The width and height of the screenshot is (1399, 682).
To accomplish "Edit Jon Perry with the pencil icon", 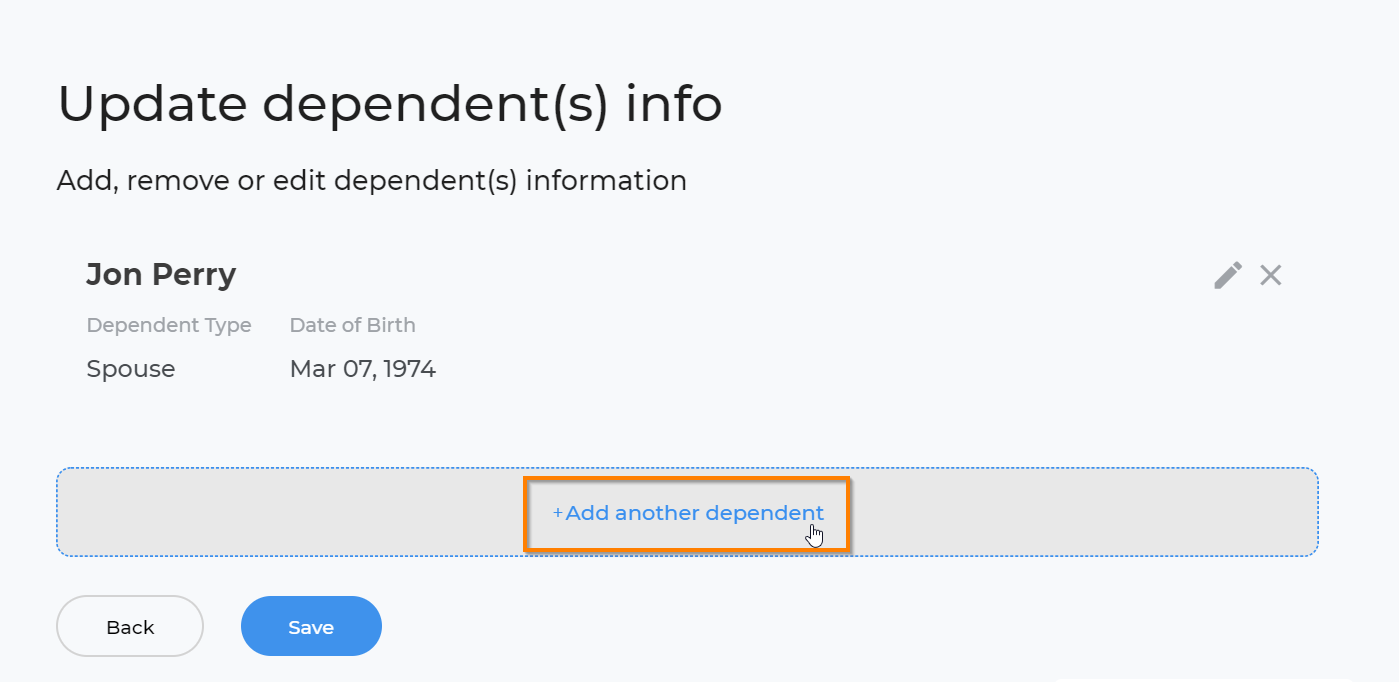I will pos(1228,275).
